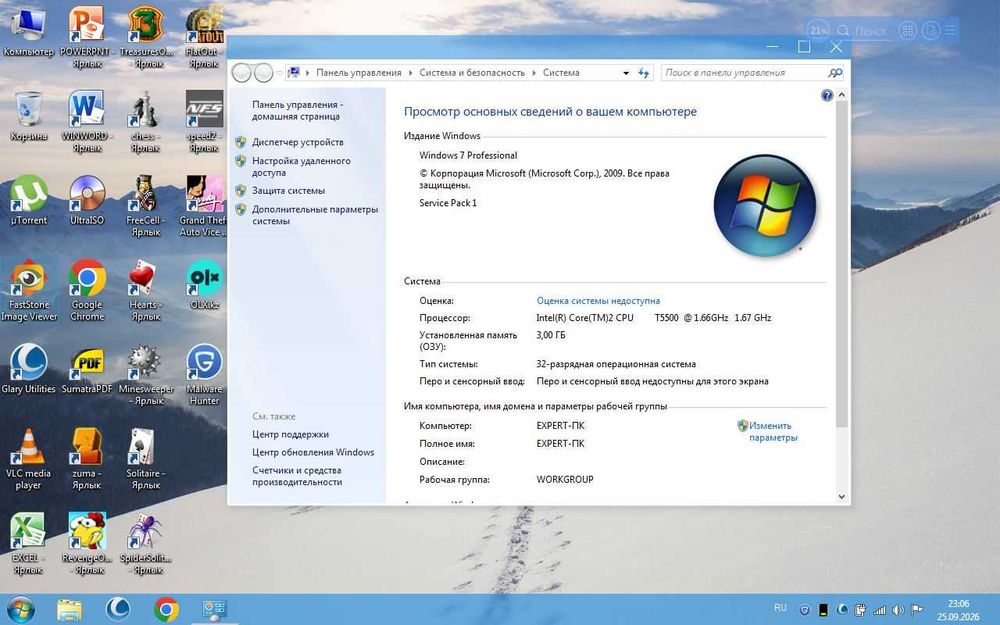Screen dimensions: 1000x625
Task: Open the address bar history dropdown arrow
Action: pyautogui.click(x=626, y=73)
